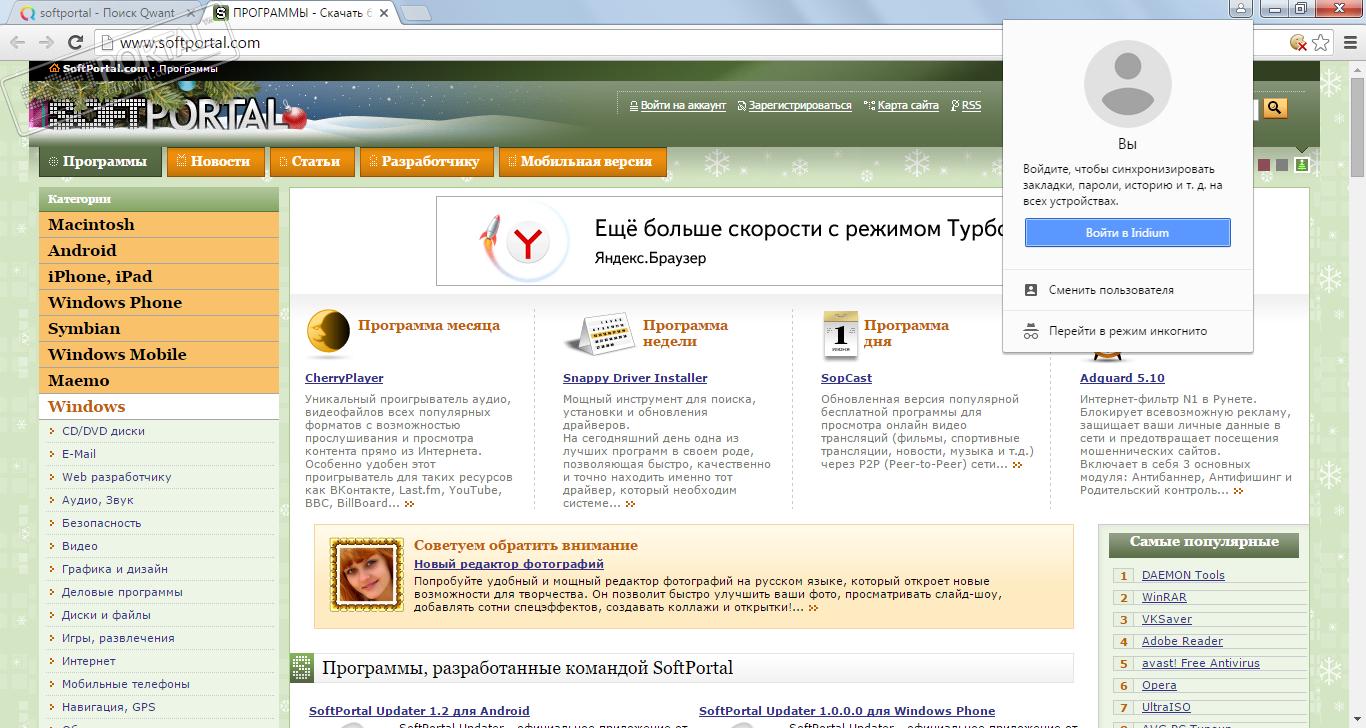
Task: Open the Мобильная версия navigation tab
Action: point(582,161)
